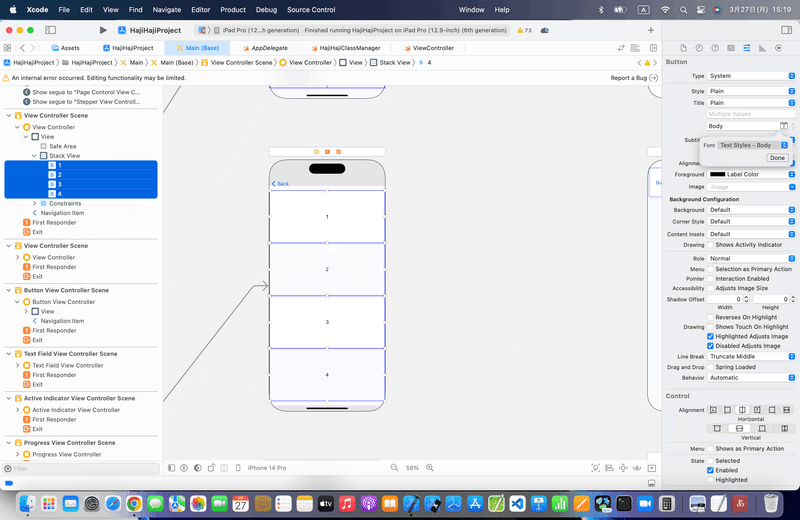Open the Attributes inspector icon

(746, 48)
